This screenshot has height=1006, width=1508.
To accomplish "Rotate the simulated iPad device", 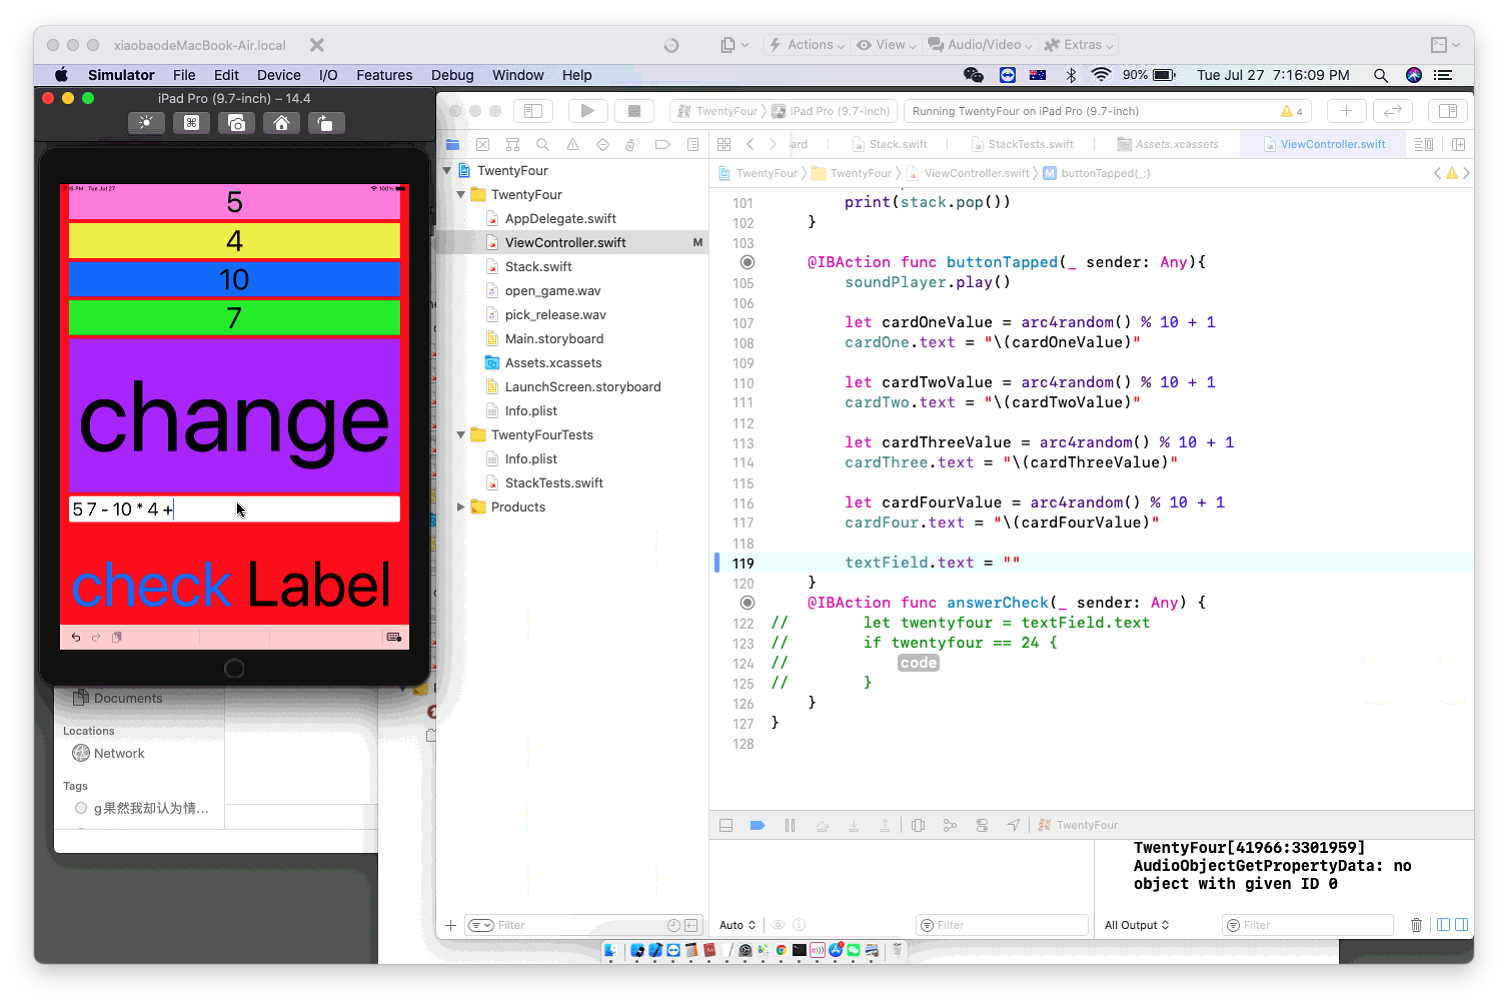I will click(326, 123).
